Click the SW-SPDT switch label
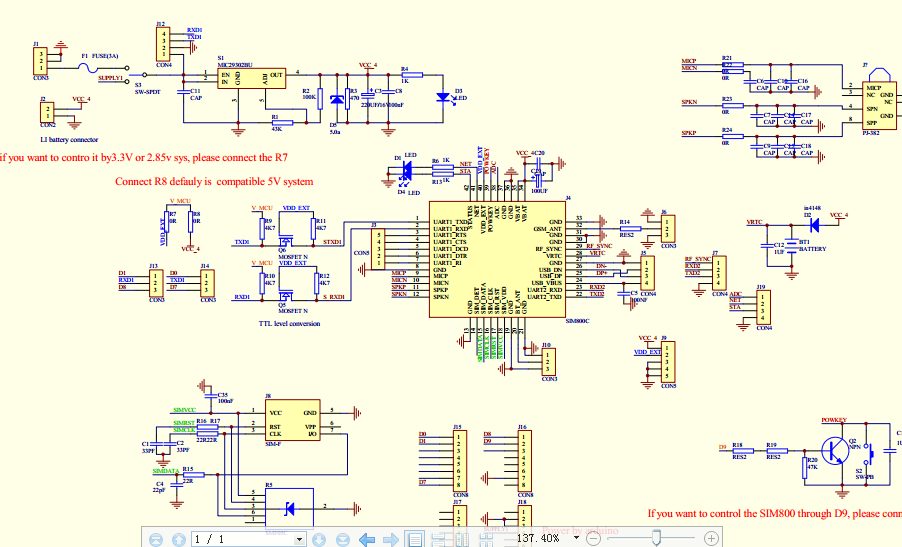Viewport: 902px width, 547px height. point(147,92)
